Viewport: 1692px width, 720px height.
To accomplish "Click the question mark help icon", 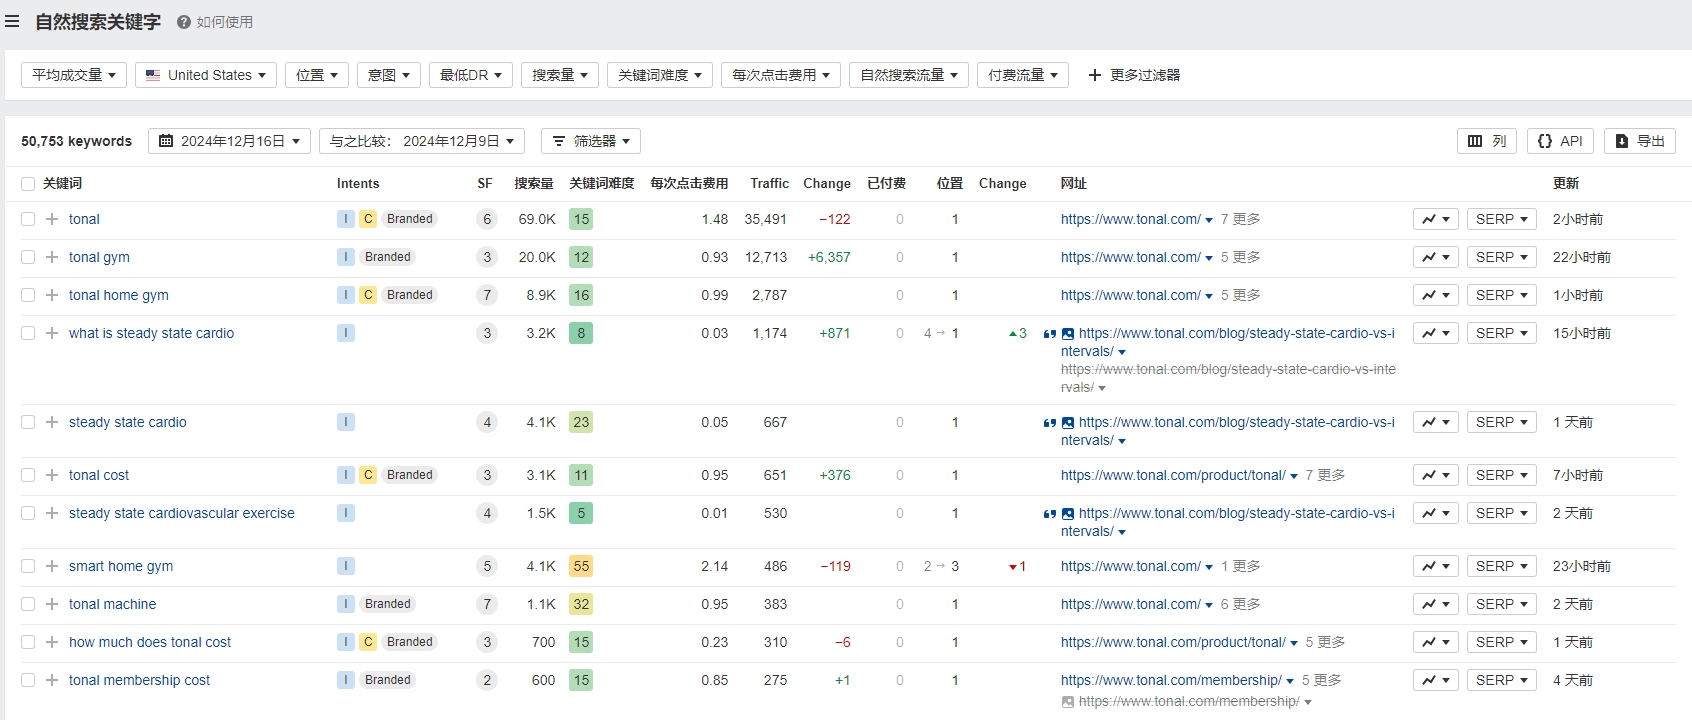I will [x=184, y=22].
